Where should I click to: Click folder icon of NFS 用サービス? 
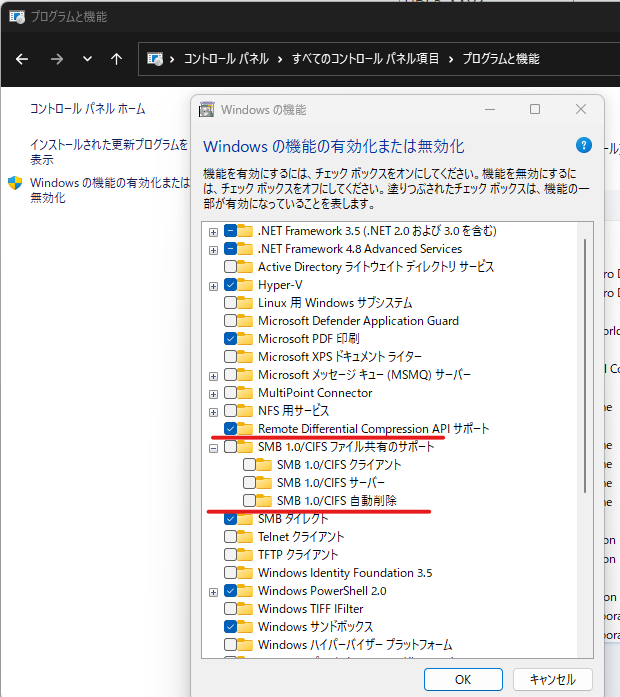click(x=245, y=410)
